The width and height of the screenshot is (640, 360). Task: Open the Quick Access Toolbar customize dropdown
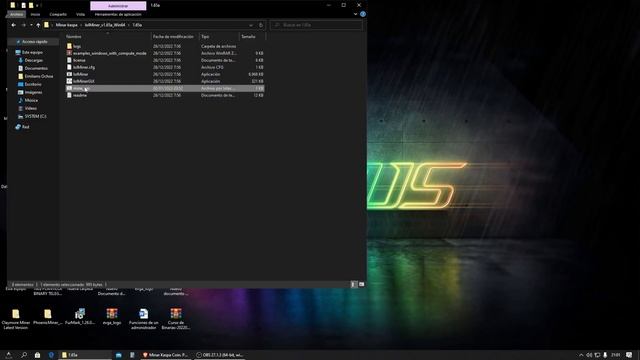click(38, 6)
